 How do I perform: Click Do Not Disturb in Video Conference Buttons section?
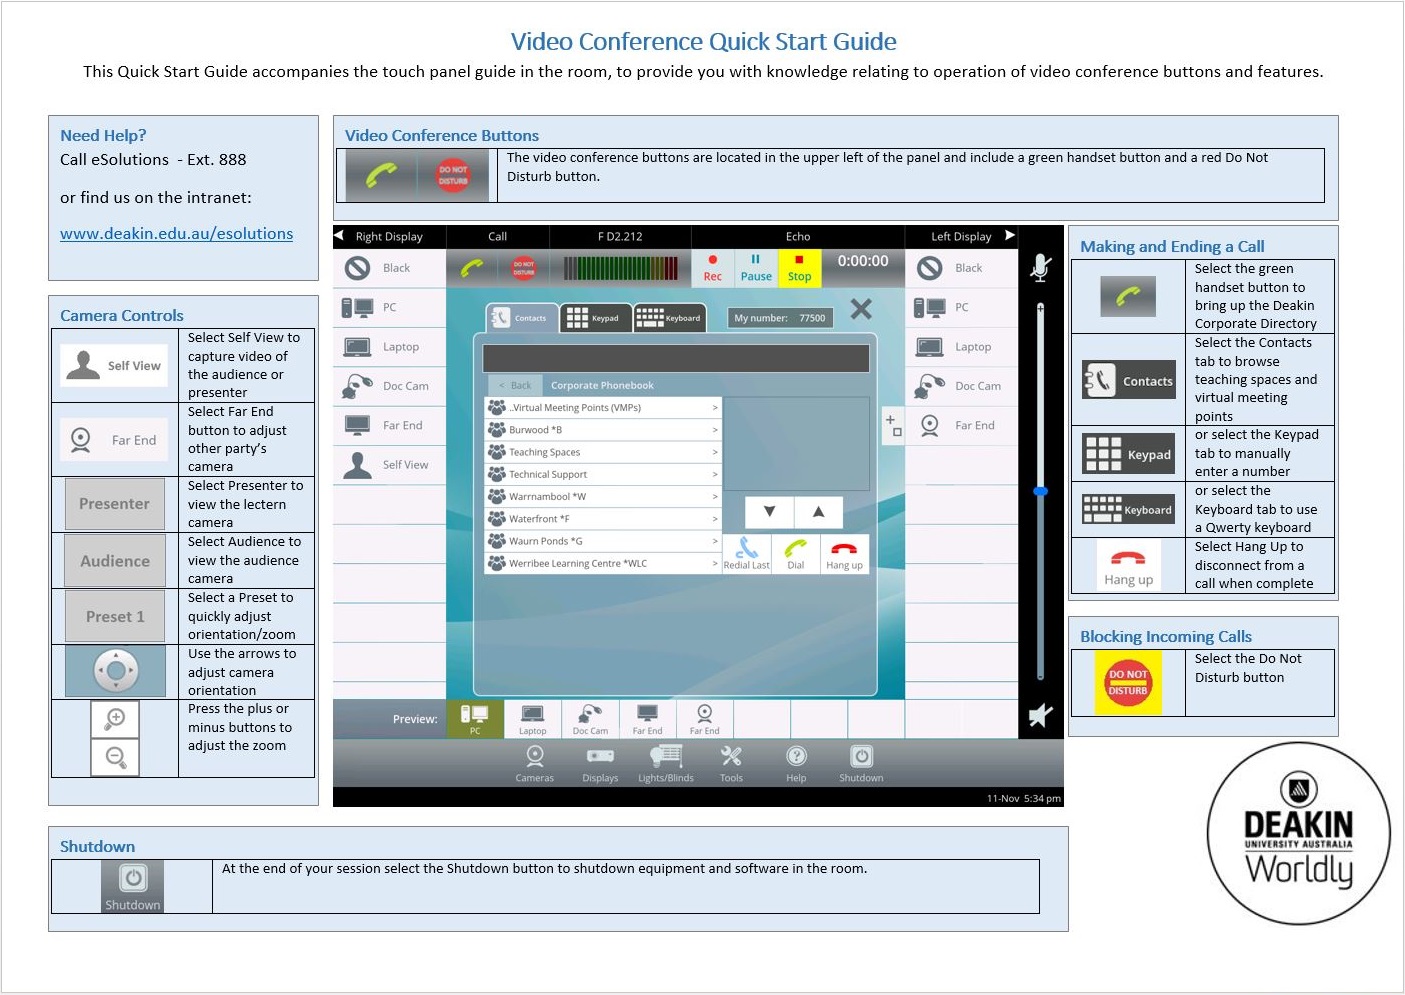(x=453, y=175)
